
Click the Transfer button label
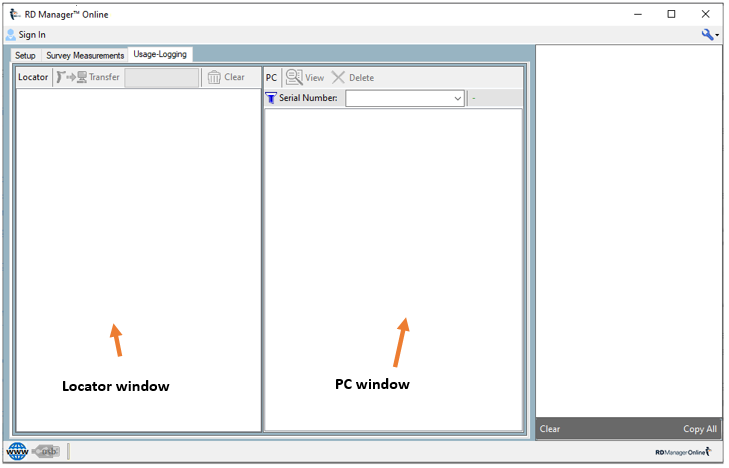point(104,77)
